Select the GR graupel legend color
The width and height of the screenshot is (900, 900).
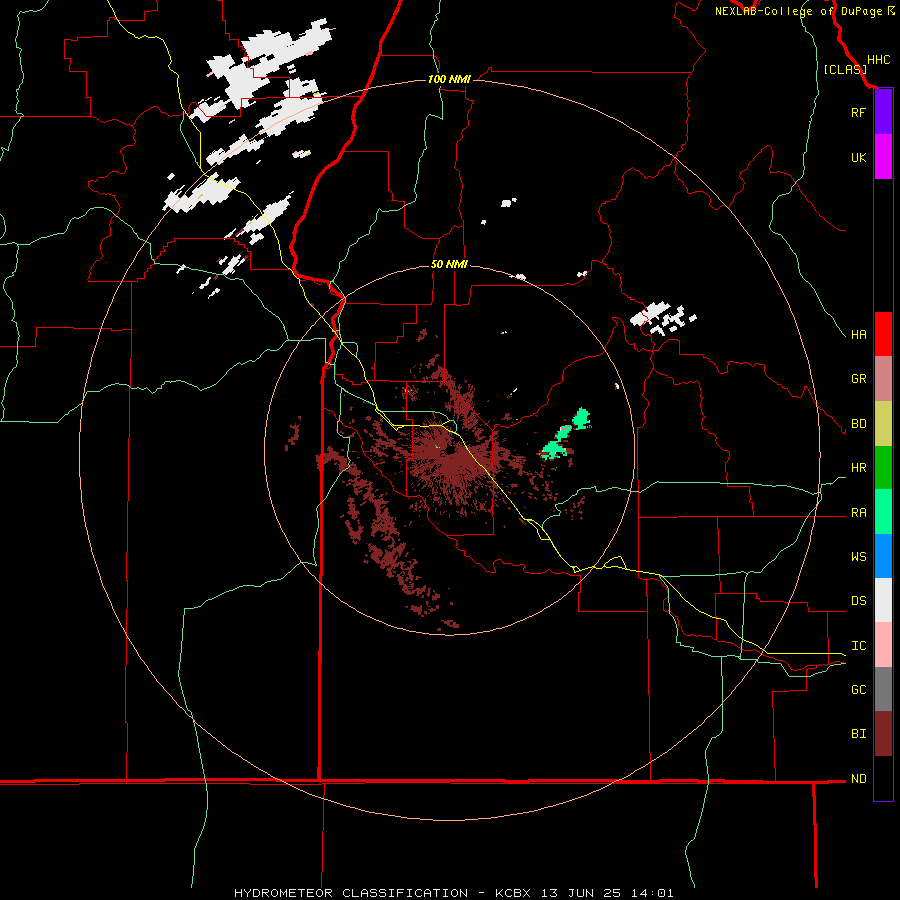(x=883, y=379)
